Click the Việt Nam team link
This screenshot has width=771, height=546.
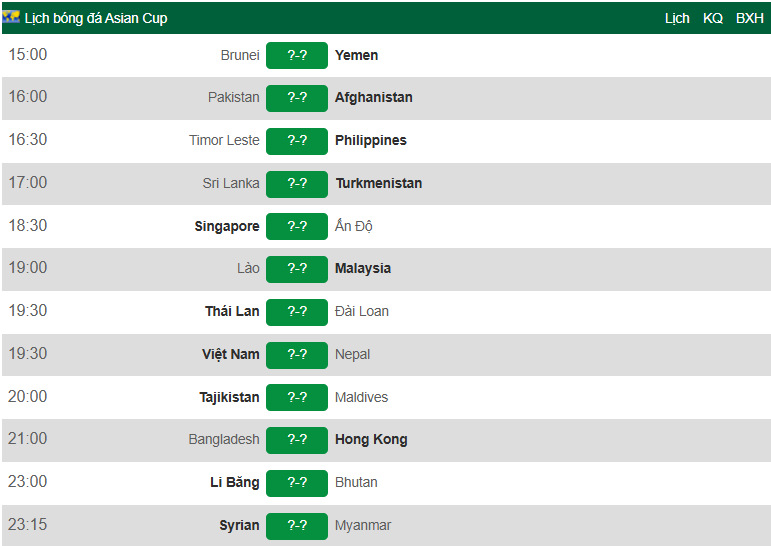231,355
